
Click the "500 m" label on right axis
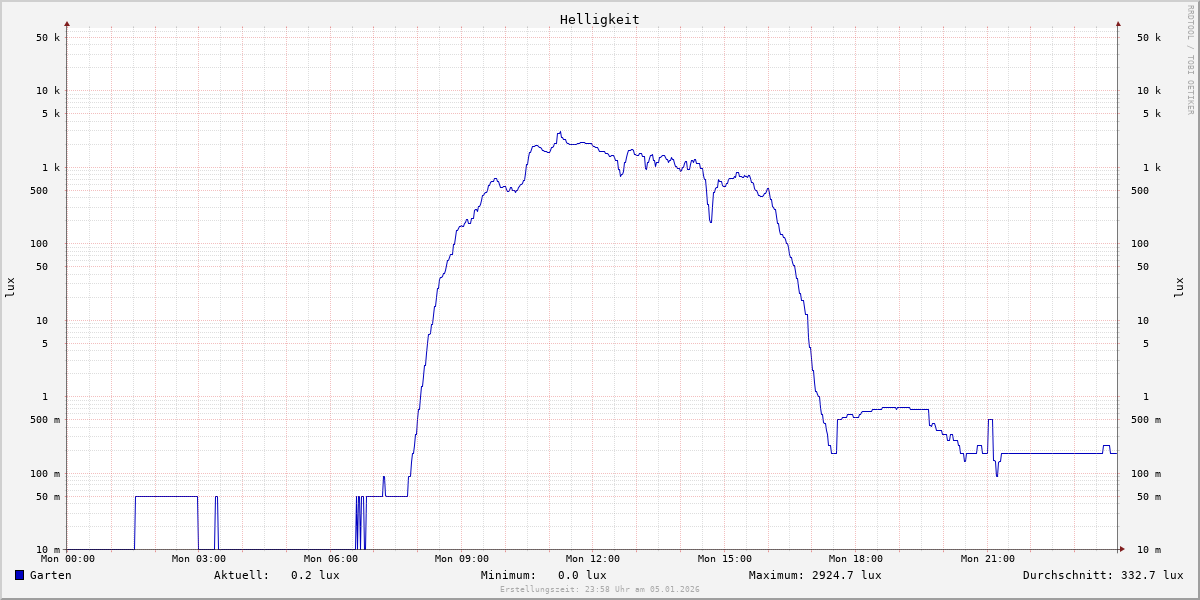click(1146, 420)
